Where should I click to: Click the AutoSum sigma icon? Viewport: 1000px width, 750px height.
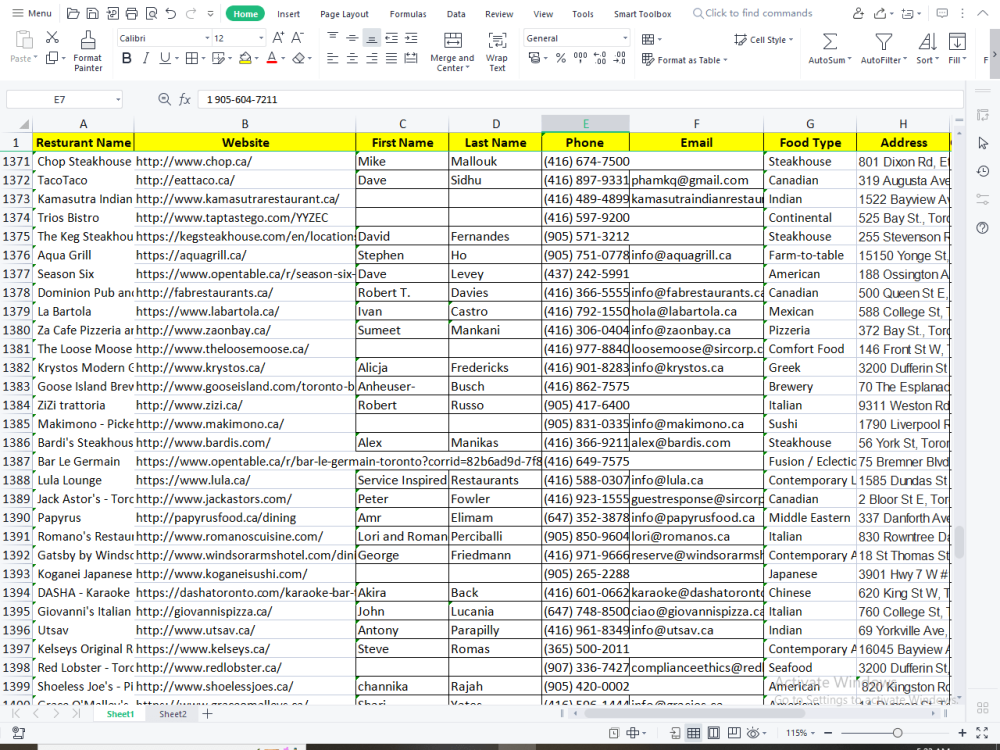click(x=829, y=42)
